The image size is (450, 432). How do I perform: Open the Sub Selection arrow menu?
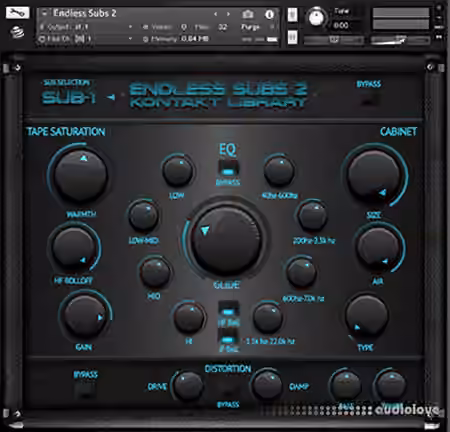tap(111, 97)
